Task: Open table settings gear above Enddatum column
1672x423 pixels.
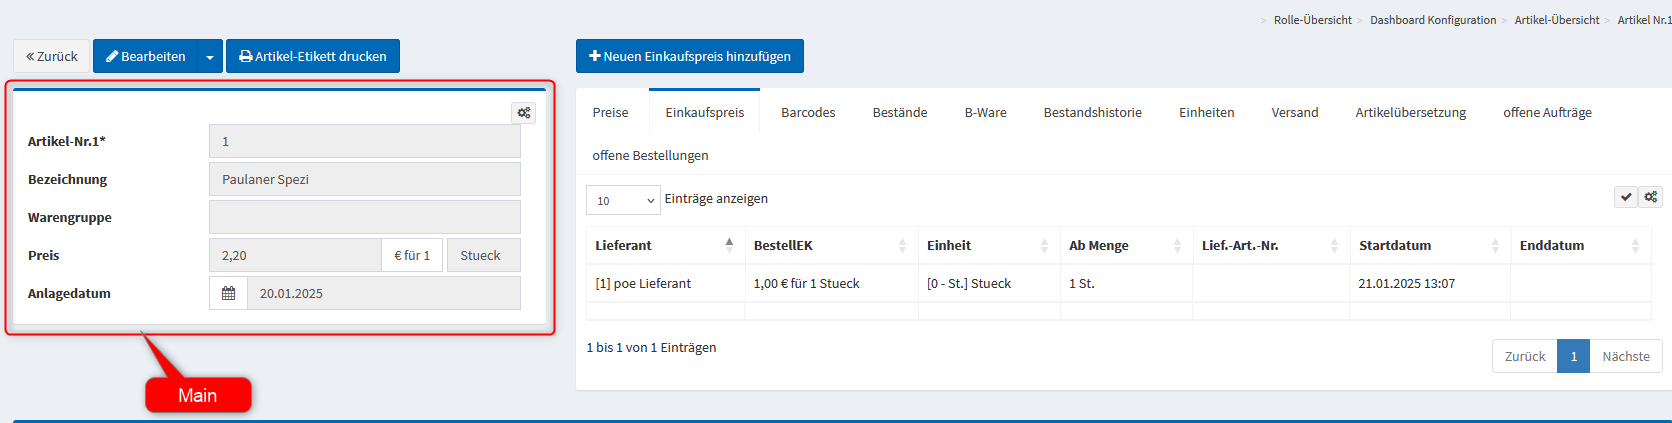Action: [1650, 197]
